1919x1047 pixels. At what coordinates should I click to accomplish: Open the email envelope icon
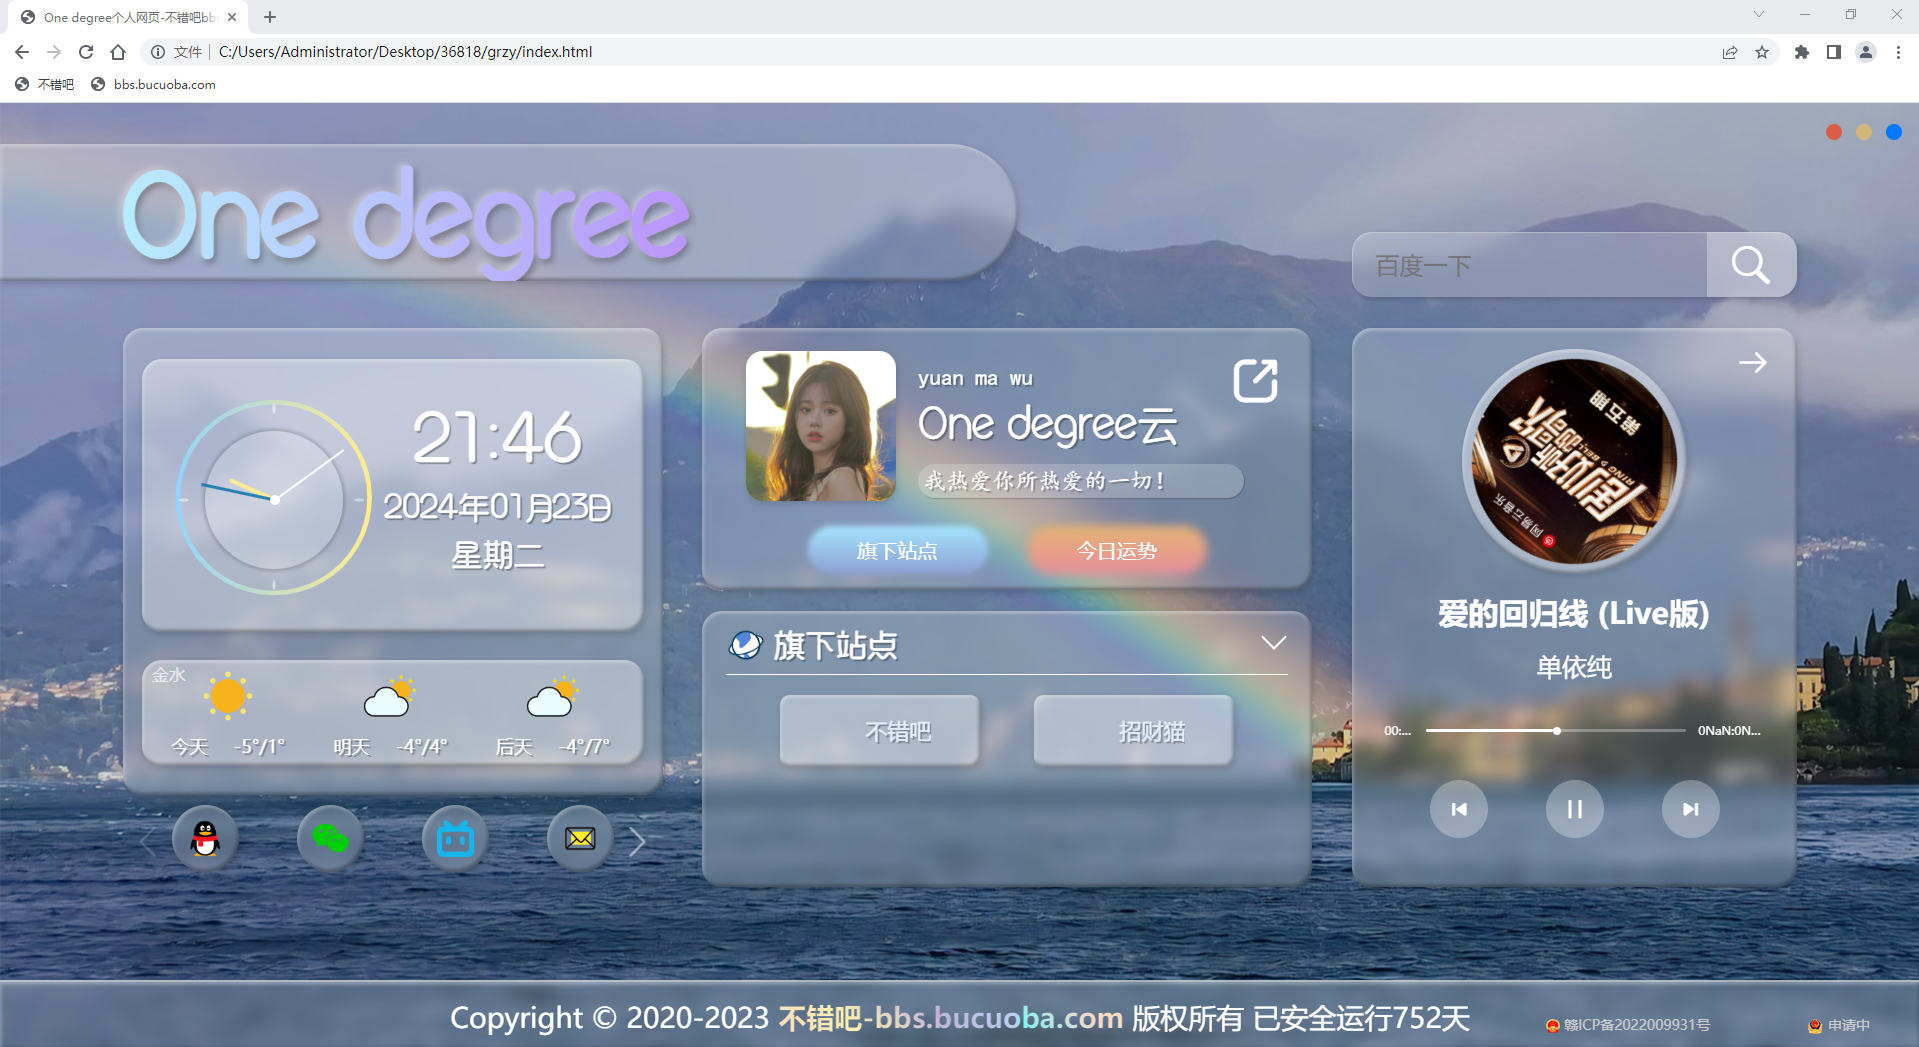point(580,838)
